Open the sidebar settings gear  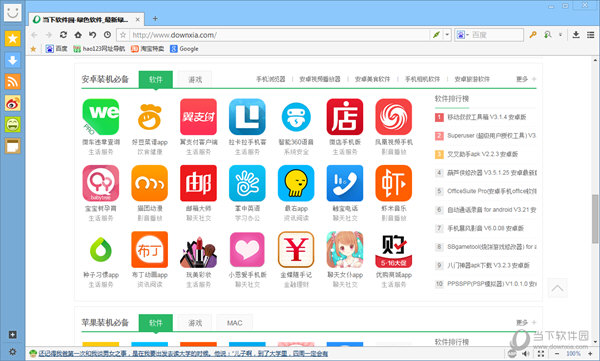13,351
